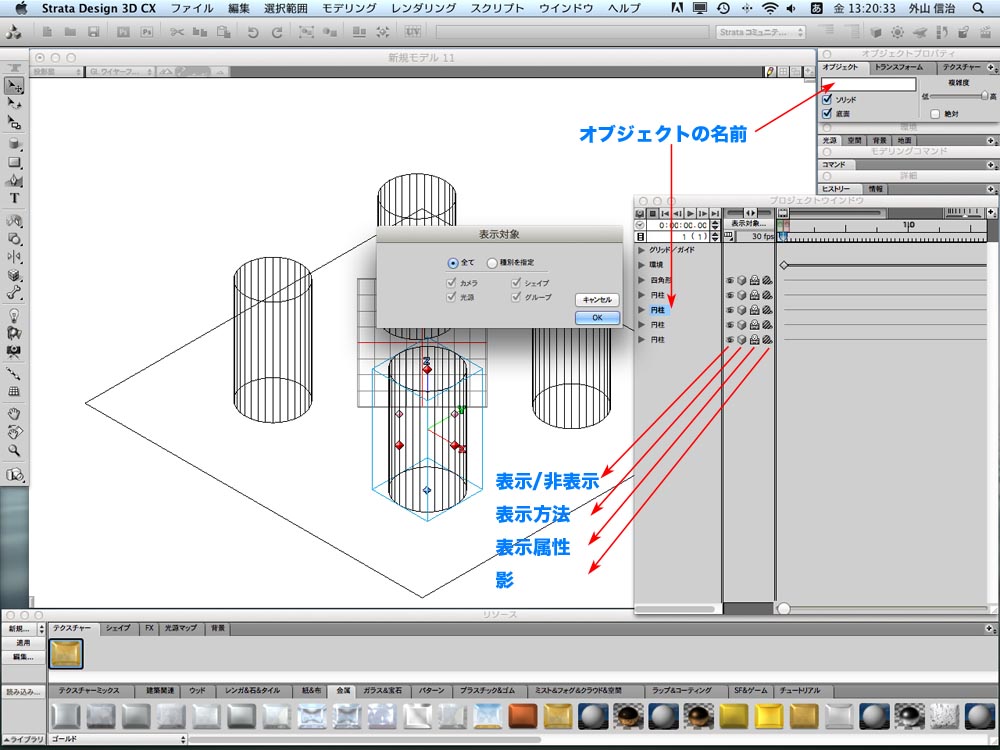Click the UV edit toolbar icon

413,32
